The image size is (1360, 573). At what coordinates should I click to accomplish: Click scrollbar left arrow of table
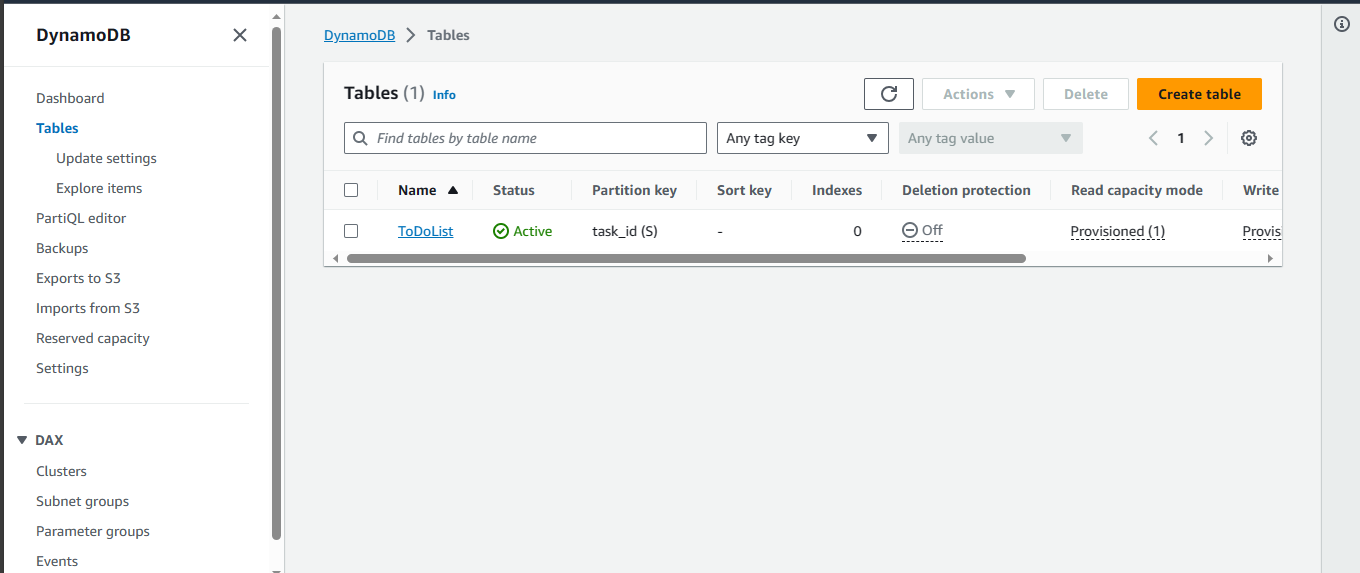click(x=335, y=258)
